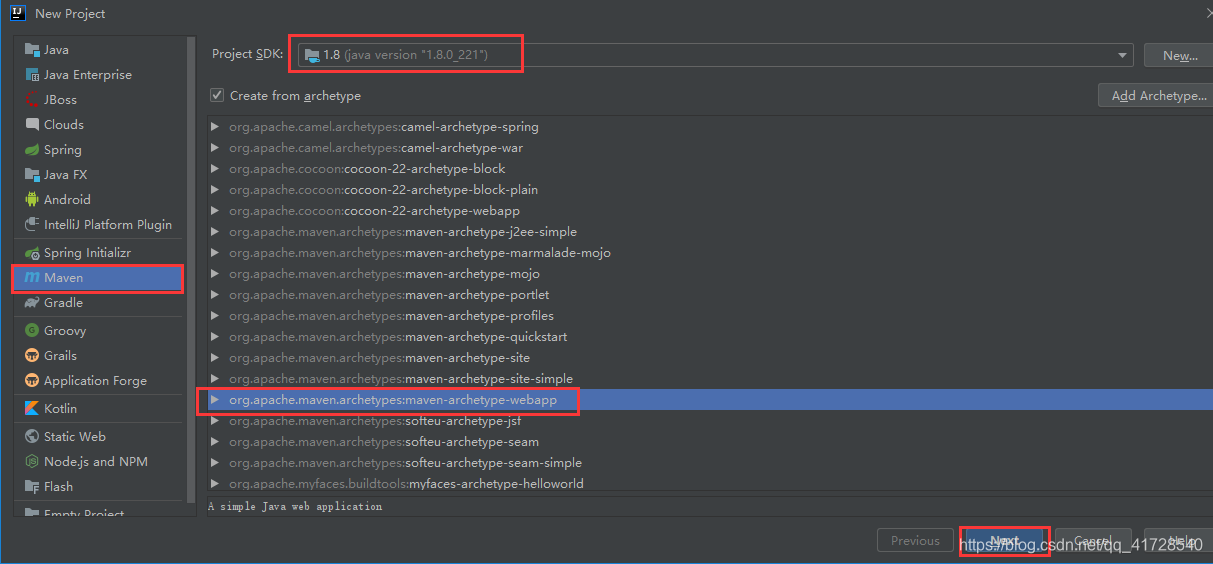Toggle Create from archetype checkbox

[217, 95]
